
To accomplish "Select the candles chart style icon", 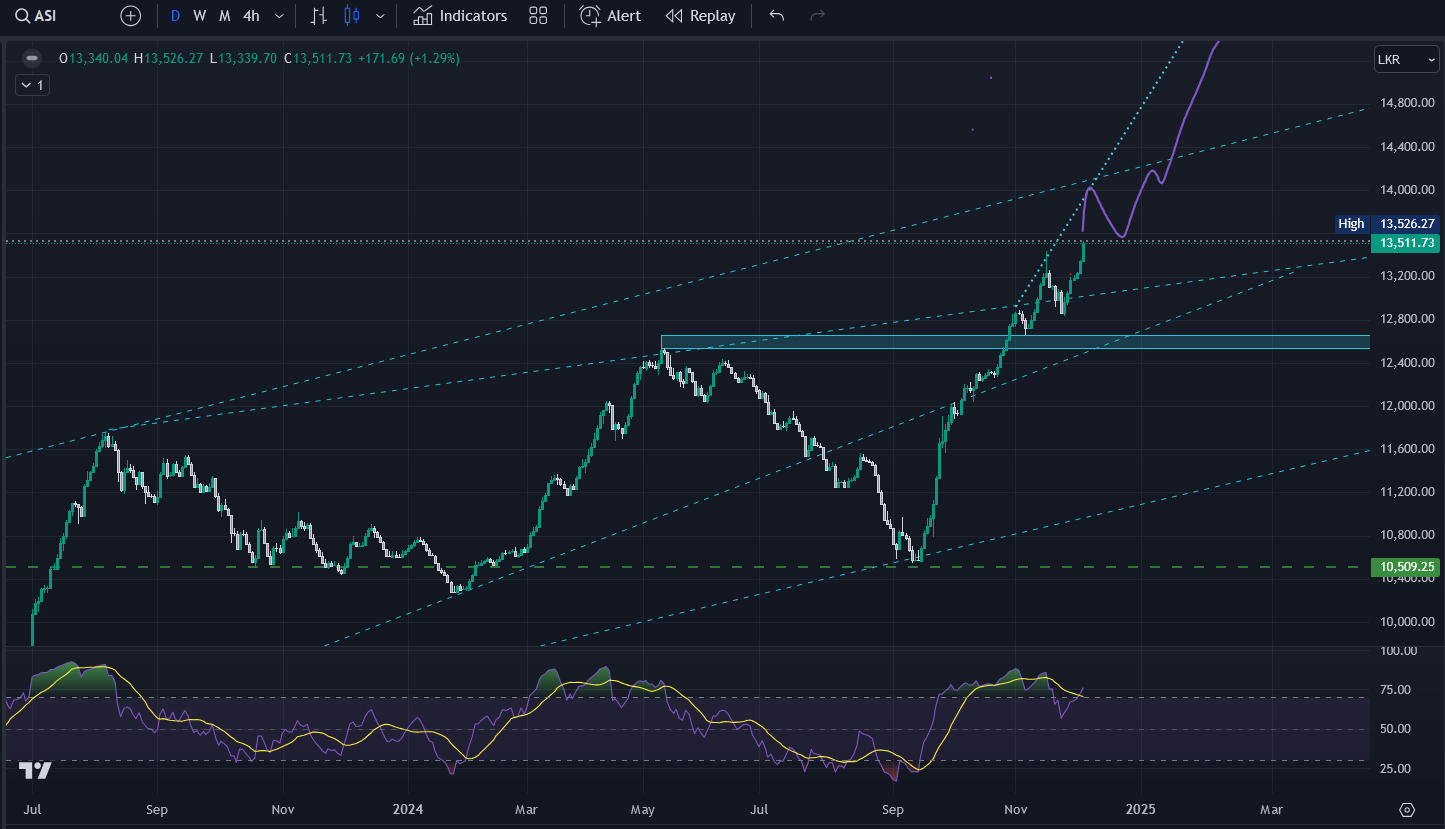I will 351,16.
